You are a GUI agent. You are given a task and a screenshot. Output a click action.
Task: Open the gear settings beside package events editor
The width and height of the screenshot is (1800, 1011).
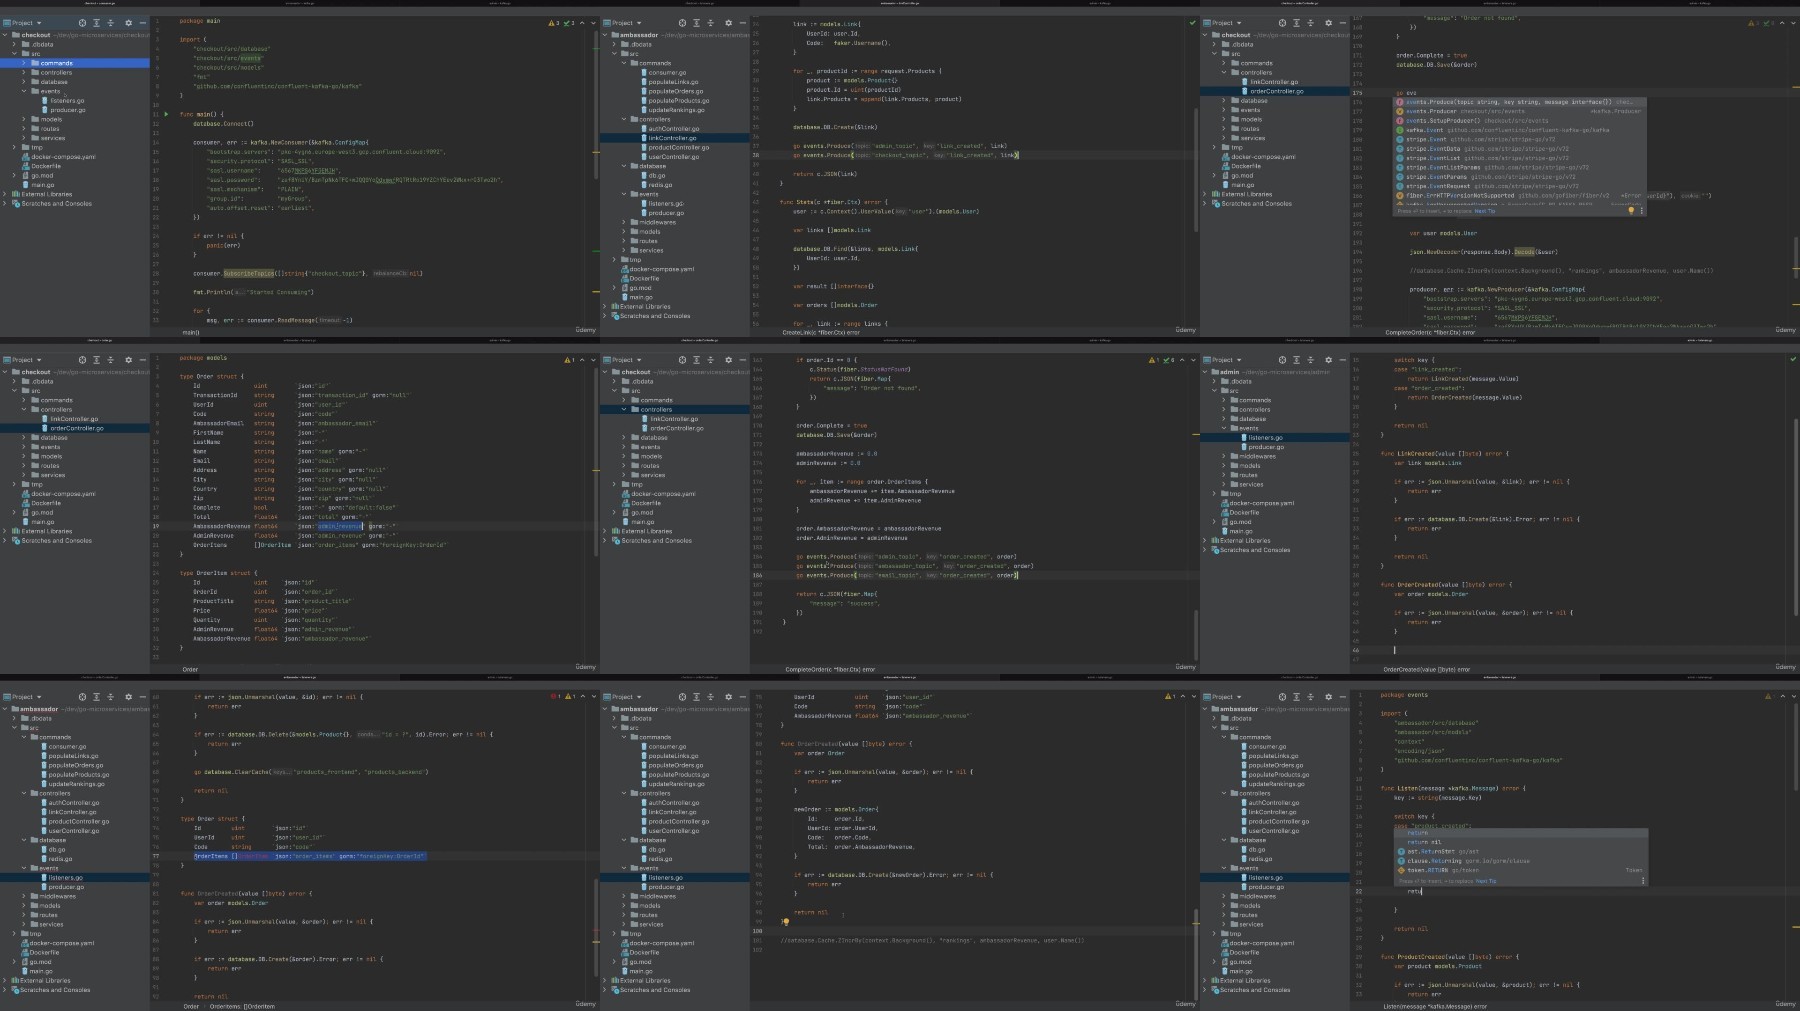tap(1328, 697)
